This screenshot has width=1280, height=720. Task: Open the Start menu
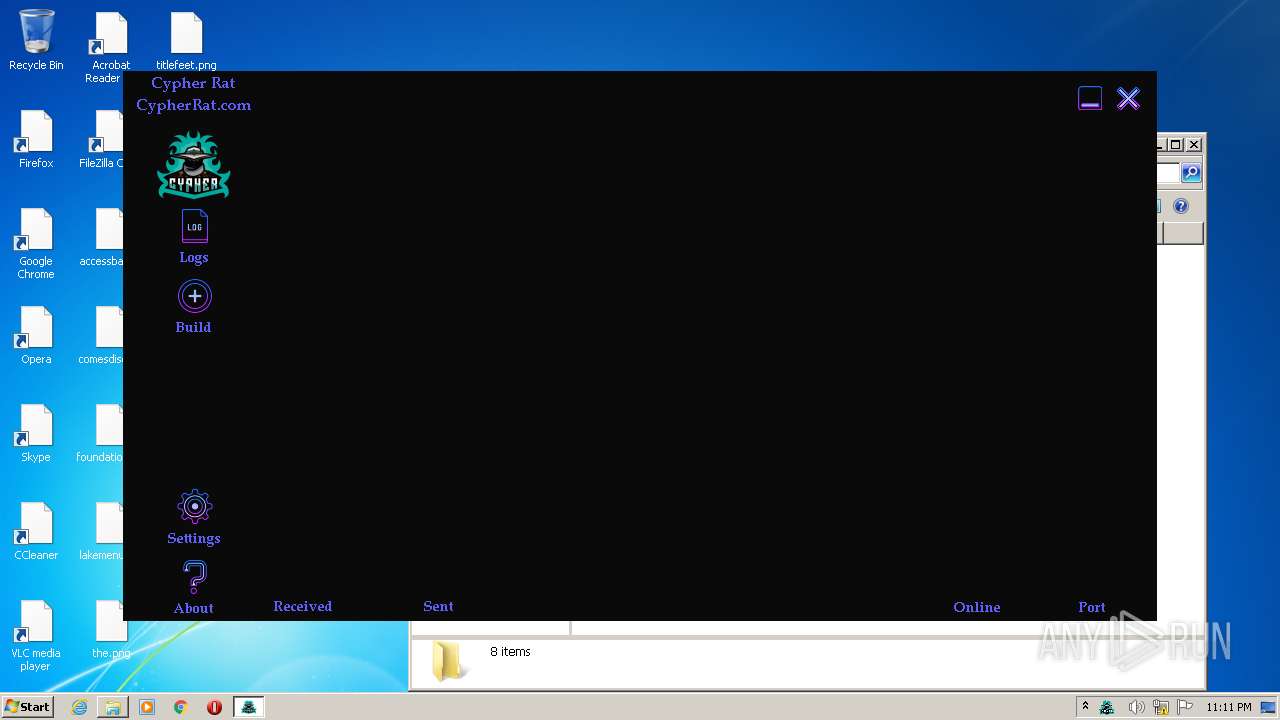click(x=27, y=707)
